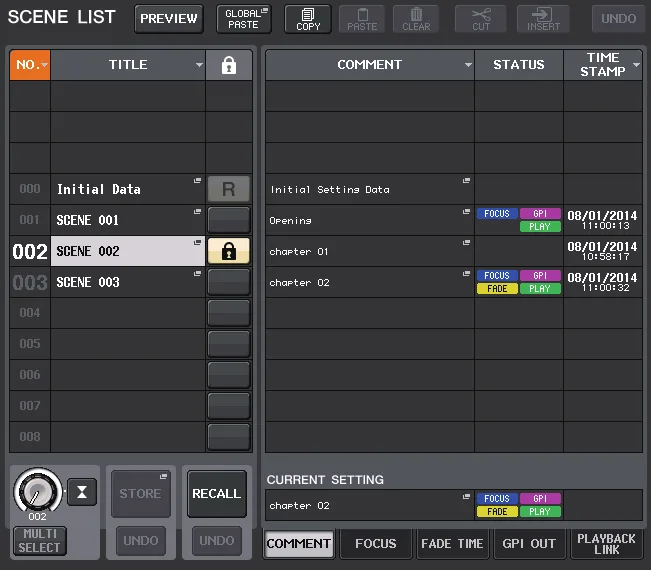
Task: Click the Copy icon button
Action: coord(308,19)
